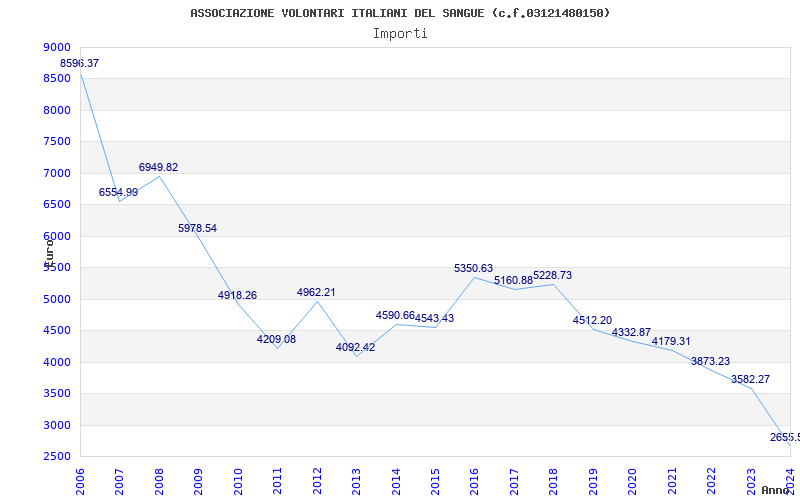This screenshot has width=800, height=500.
Task: Click the 8596.37 data point label
Action: click(x=80, y=64)
